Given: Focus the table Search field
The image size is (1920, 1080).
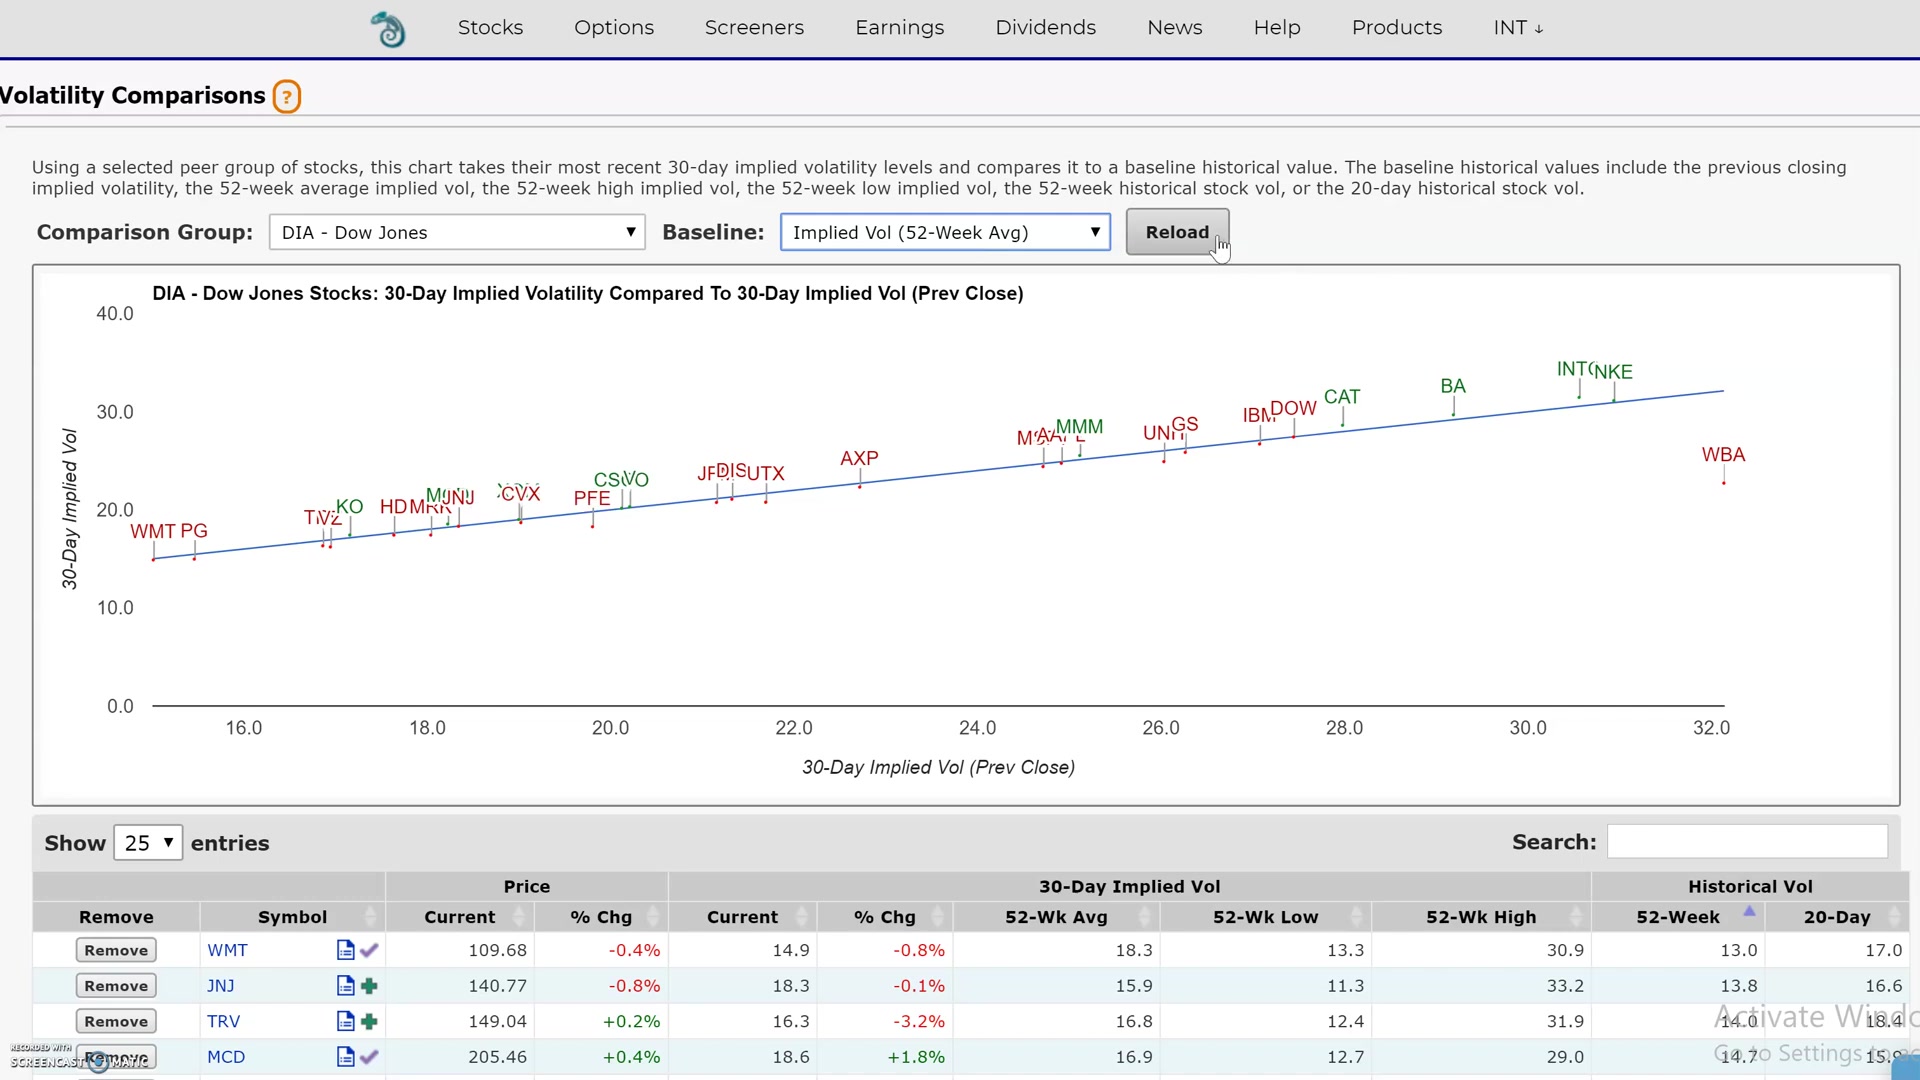Looking at the screenshot, I should click(1746, 842).
